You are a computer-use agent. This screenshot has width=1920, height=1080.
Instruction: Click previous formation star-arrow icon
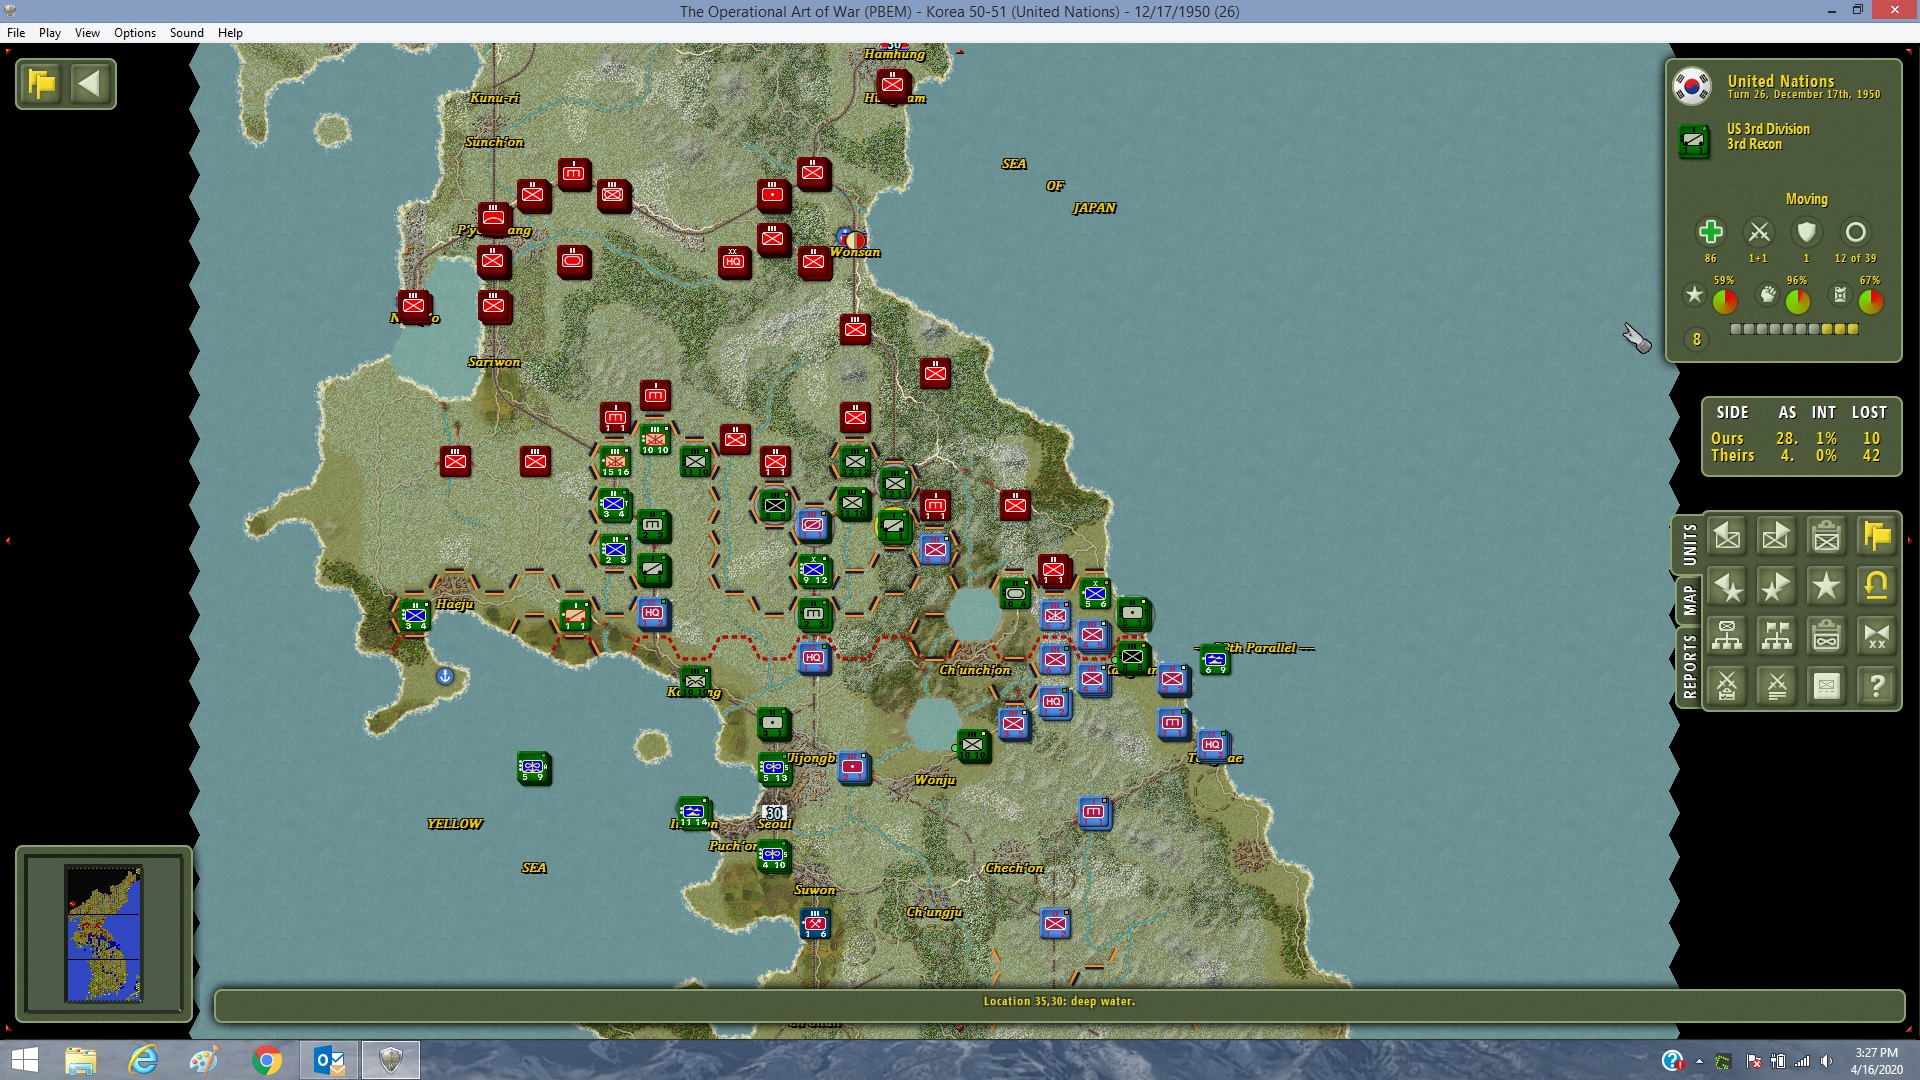[x=1727, y=587]
